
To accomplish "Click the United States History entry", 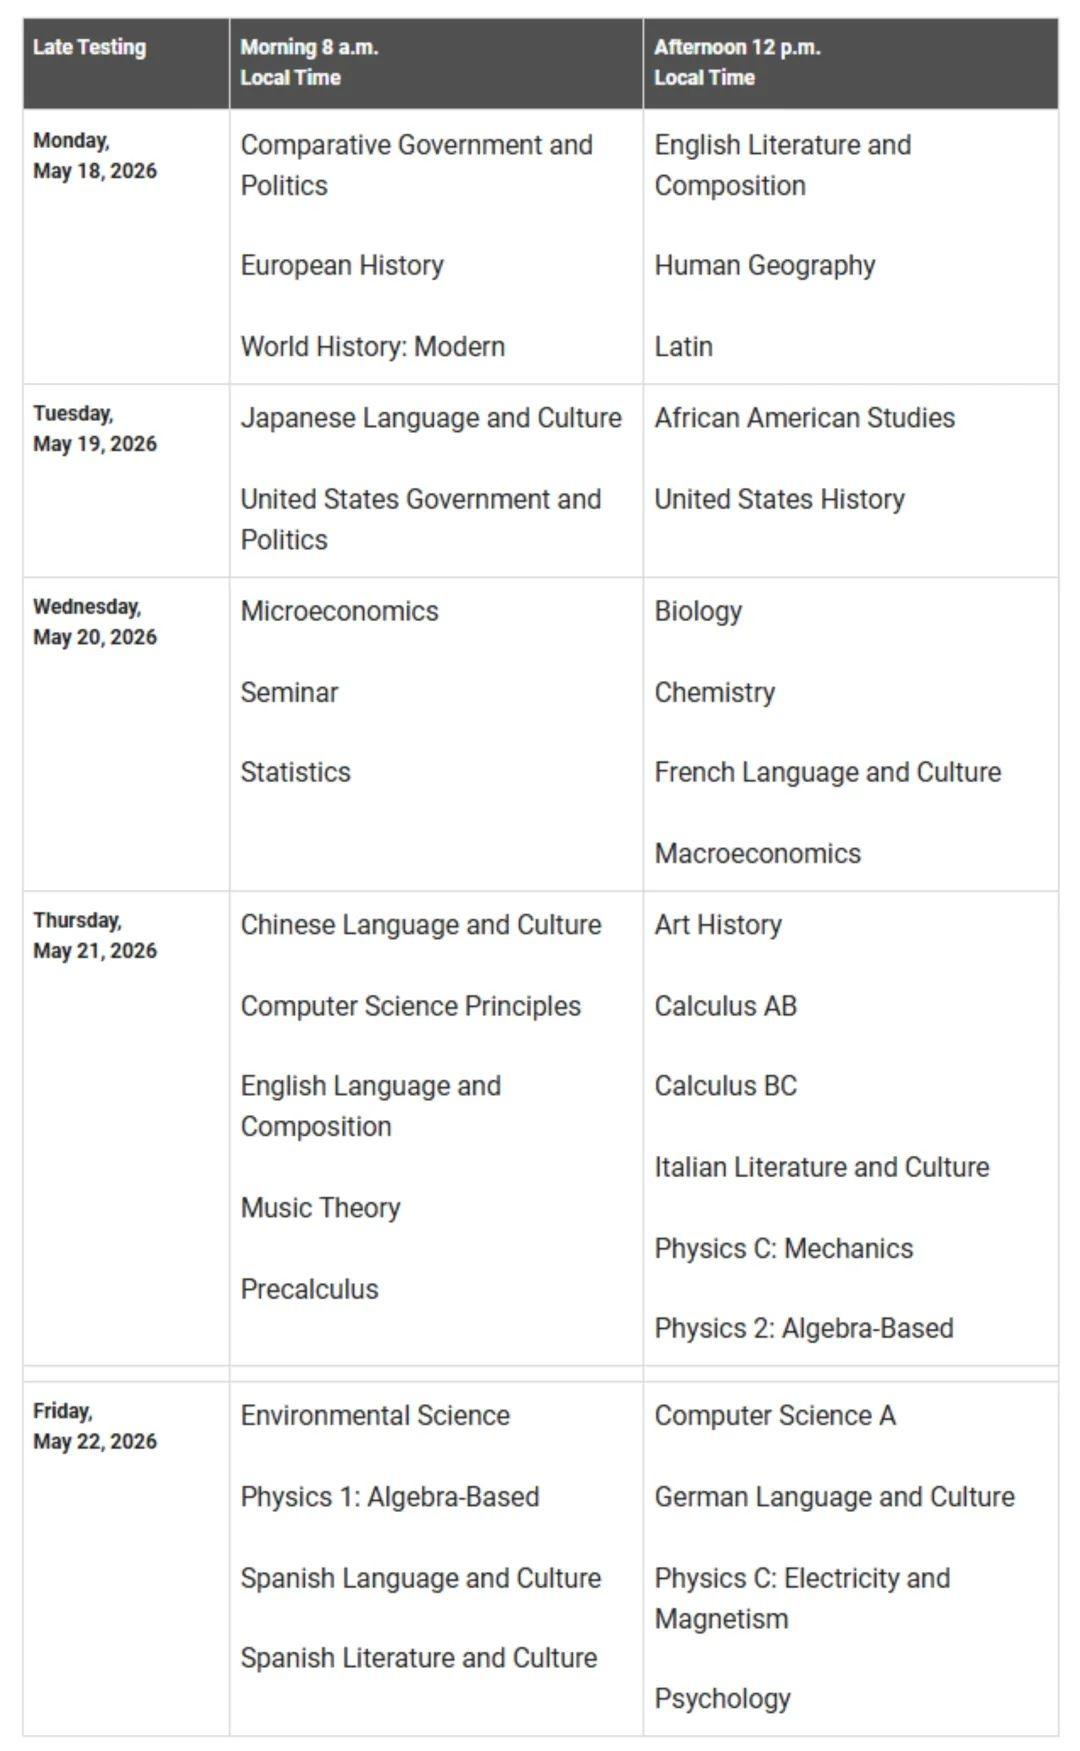I will coord(780,499).
